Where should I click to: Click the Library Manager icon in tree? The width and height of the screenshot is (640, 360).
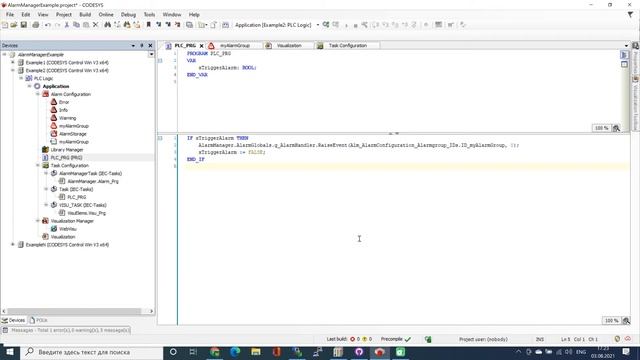[x=45, y=149]
